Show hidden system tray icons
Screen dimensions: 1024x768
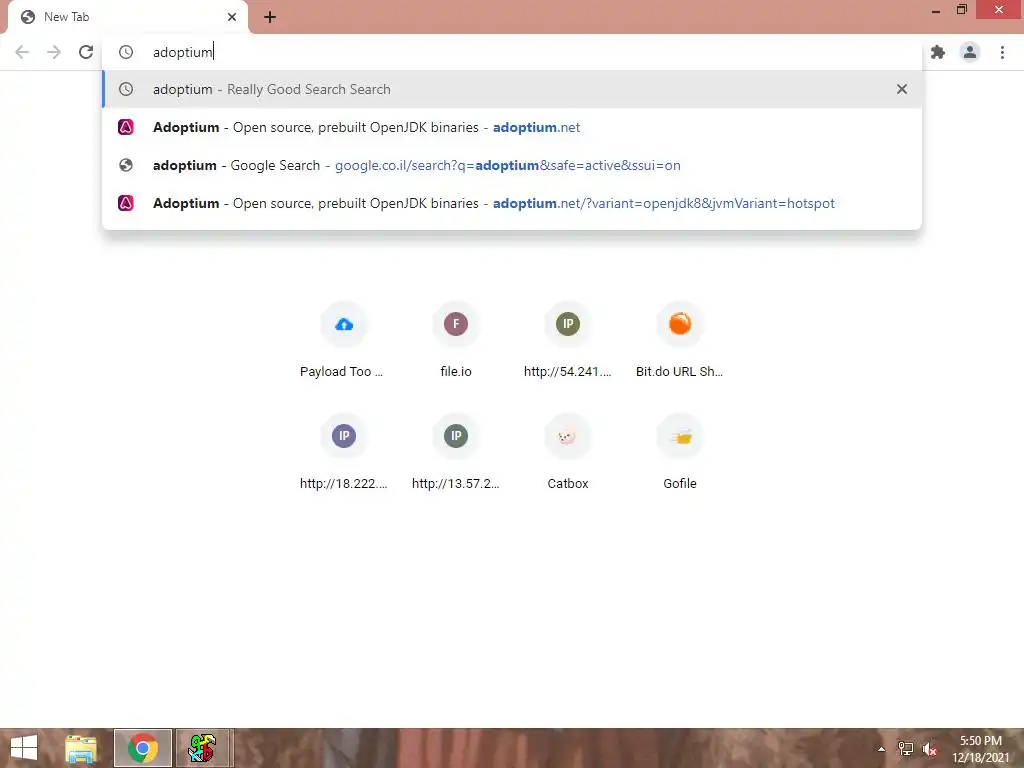pos(882,749)
